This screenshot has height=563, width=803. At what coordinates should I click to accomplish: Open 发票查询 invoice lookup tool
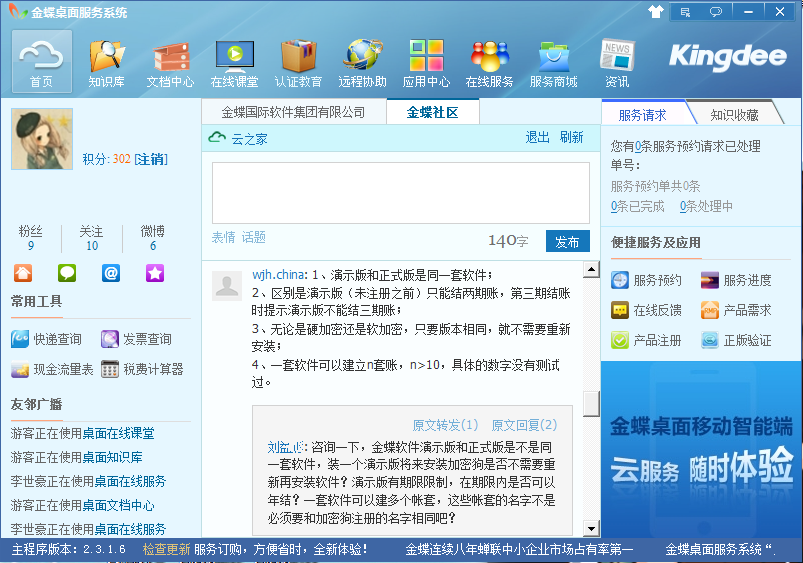[136, 339]
